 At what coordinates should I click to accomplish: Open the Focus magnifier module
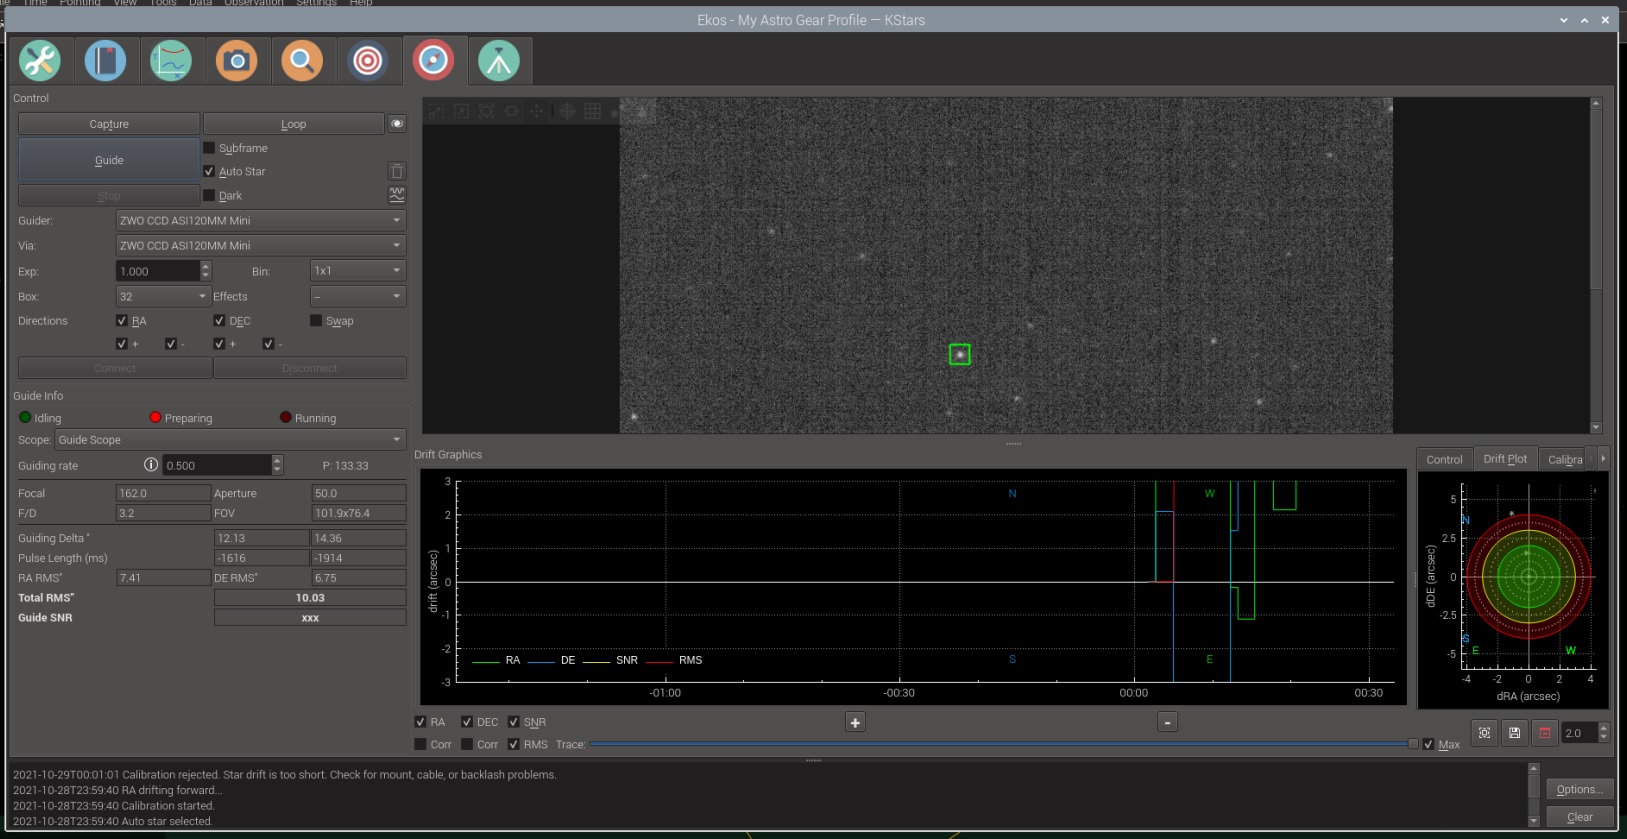coord(302,61)
